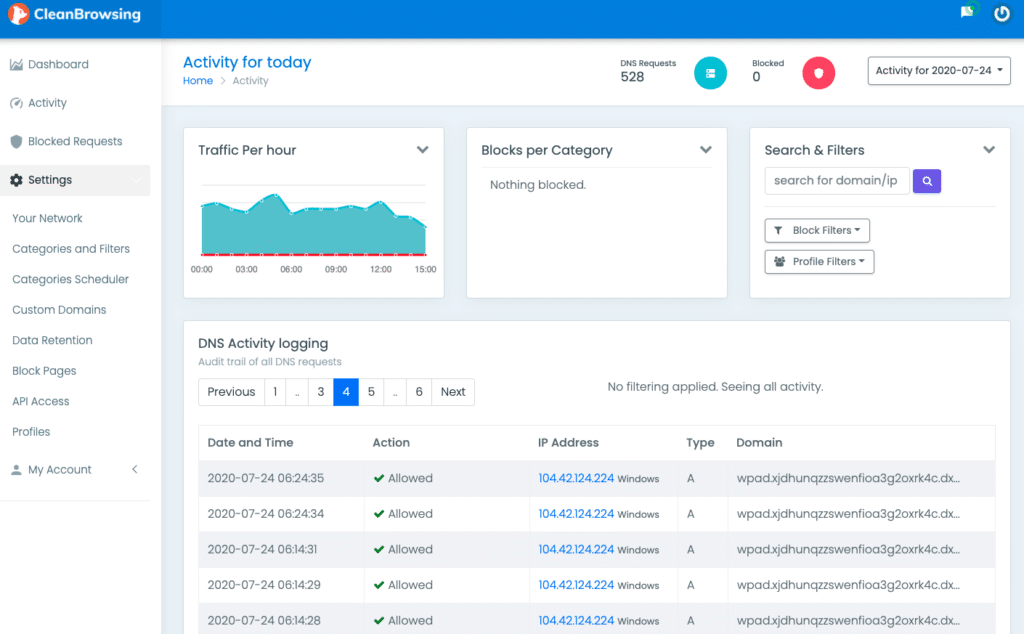Click the Activity gauge icon
The height and width of the screenshot is (634, 1024).
[16, 103]
